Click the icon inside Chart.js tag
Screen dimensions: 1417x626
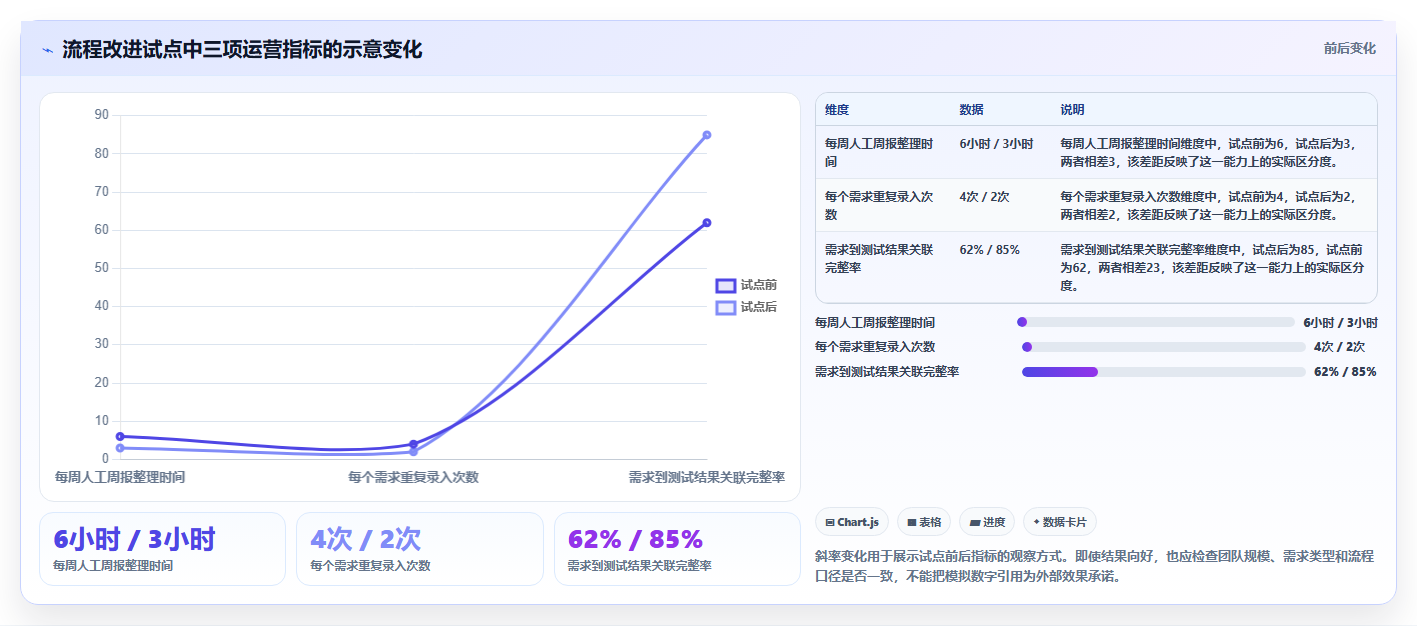coord(830,522)
